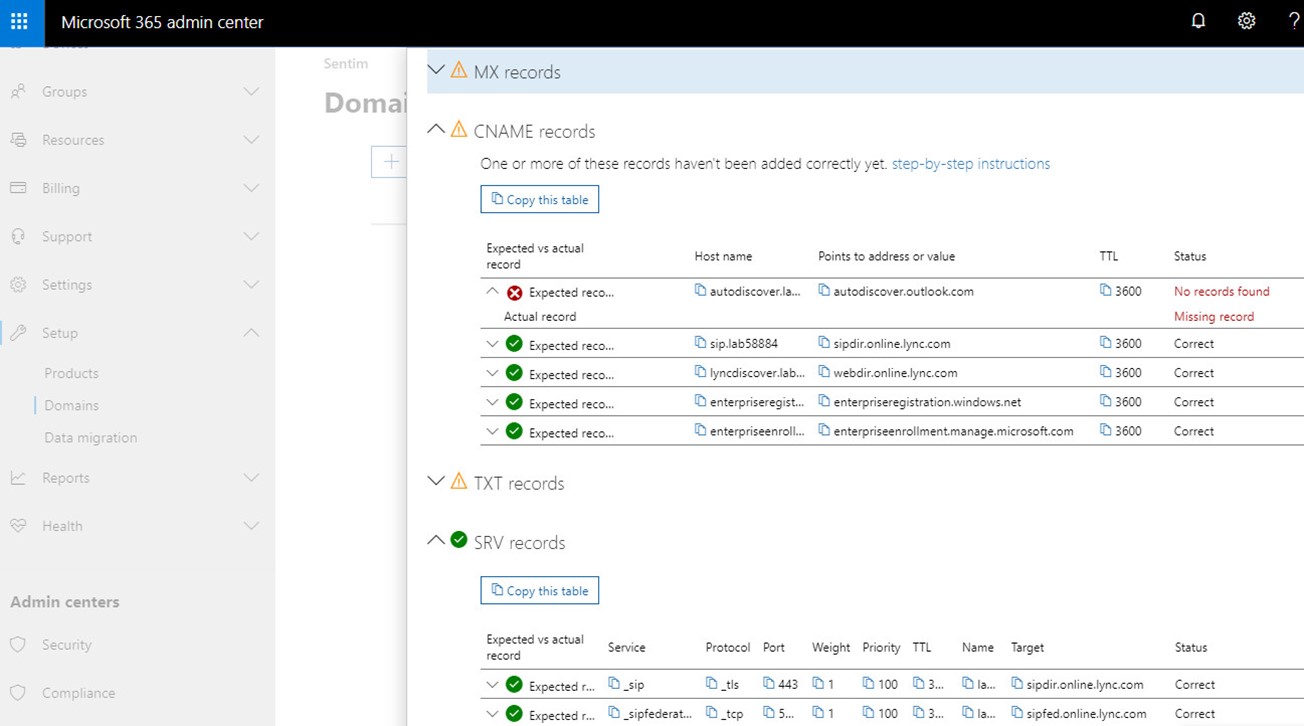Expand the sipdir.online.lync.com CNAME record row

[x=492, y=344]
